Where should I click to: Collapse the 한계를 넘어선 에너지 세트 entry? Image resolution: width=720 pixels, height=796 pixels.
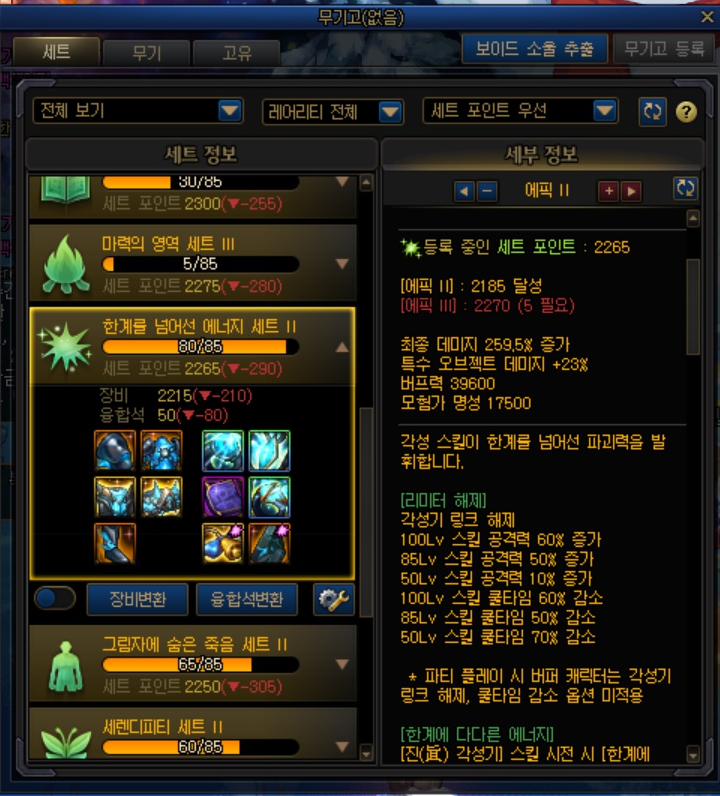click(x=343, y=347)
